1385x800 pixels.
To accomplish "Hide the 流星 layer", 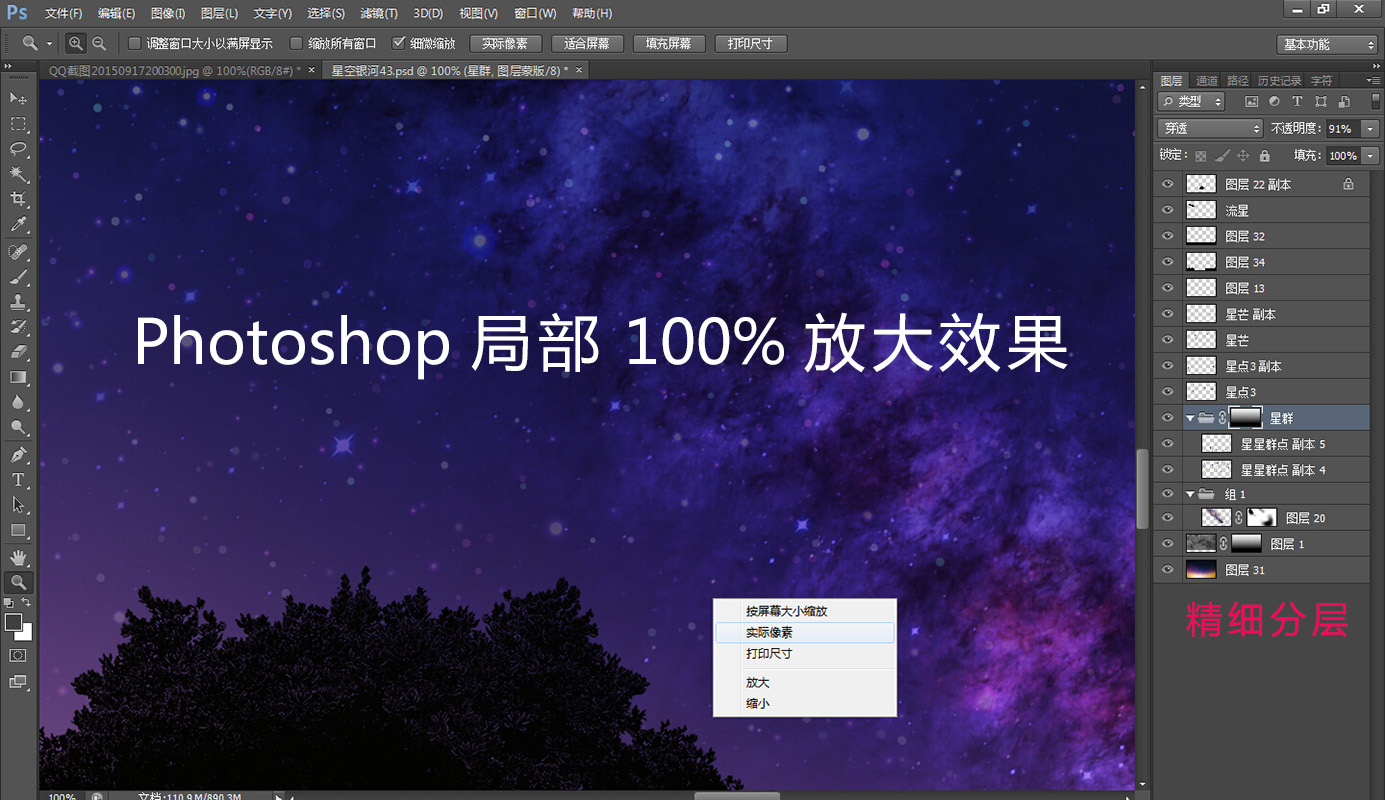I will (x=1166, y=210).
